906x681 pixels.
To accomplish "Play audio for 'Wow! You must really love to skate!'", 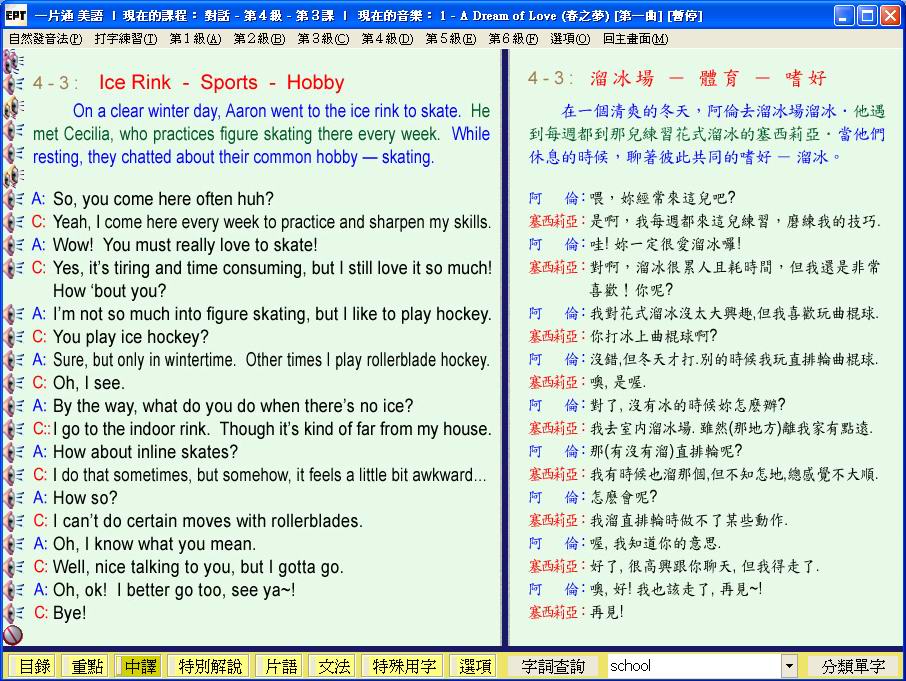I will pos(14,245).
